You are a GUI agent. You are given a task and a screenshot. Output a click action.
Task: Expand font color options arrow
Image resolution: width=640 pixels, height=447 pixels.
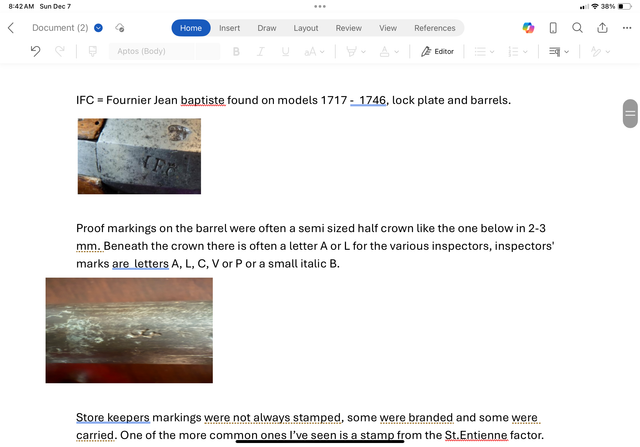pos(396,52)
